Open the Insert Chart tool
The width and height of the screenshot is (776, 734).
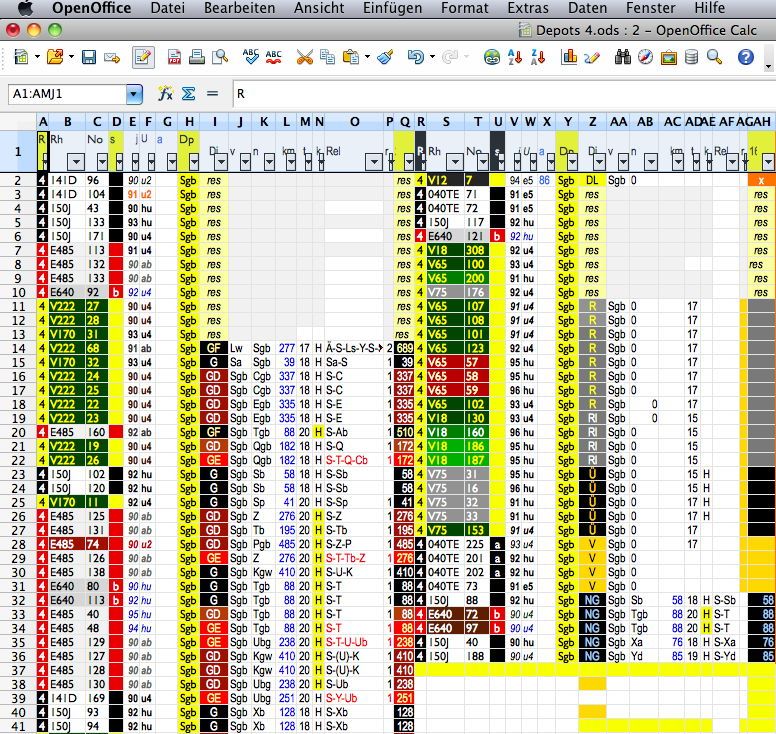pos(569,57)
